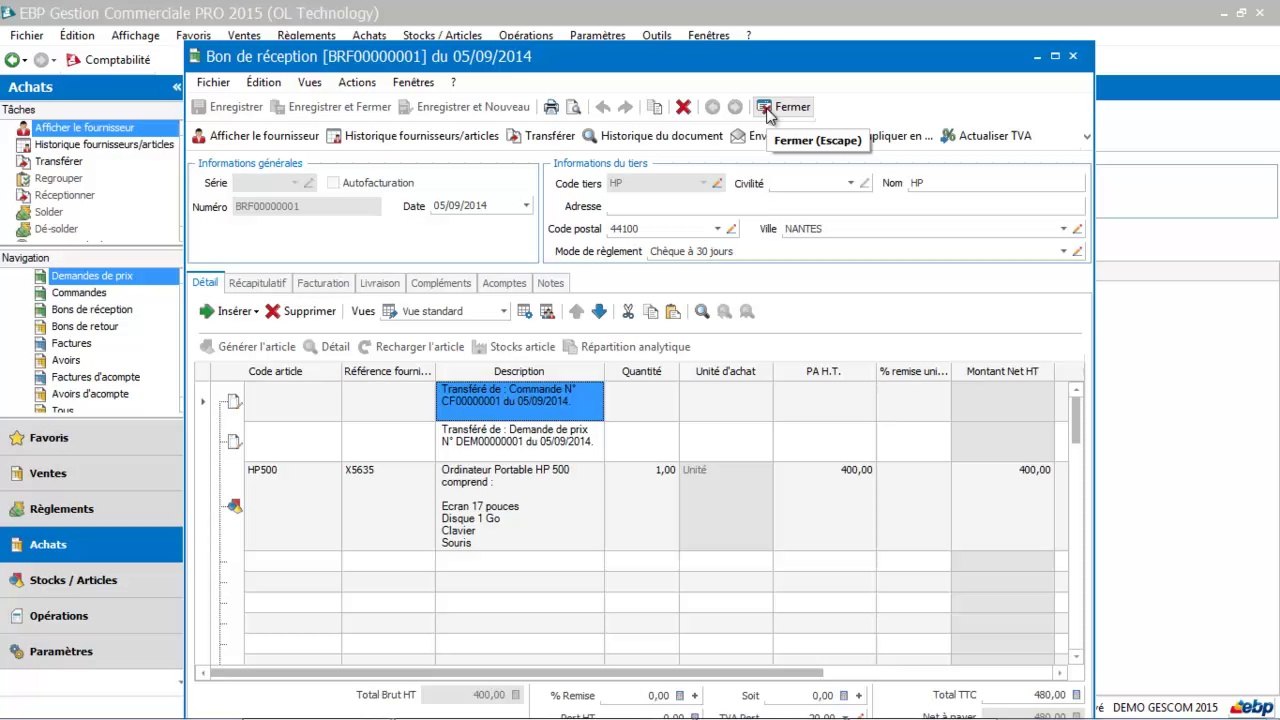Viewport: 1280px width, 720px height.
Task: Open print preview icon next to printer
Action: (x=573, y=107)
